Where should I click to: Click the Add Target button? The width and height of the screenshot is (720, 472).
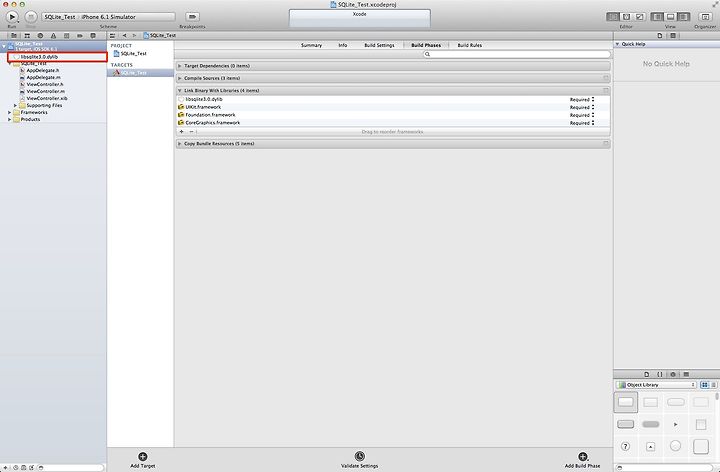(143, 460)
